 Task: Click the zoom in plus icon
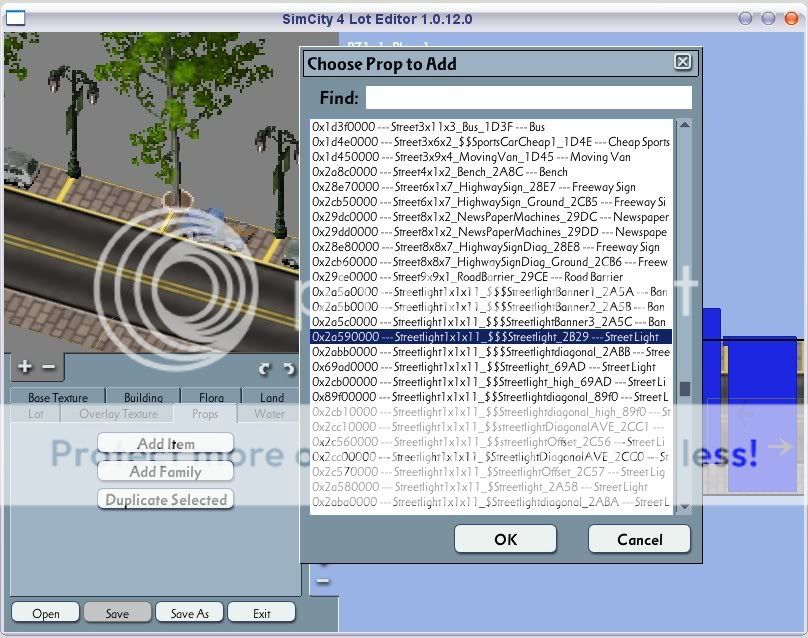(25, 367)
